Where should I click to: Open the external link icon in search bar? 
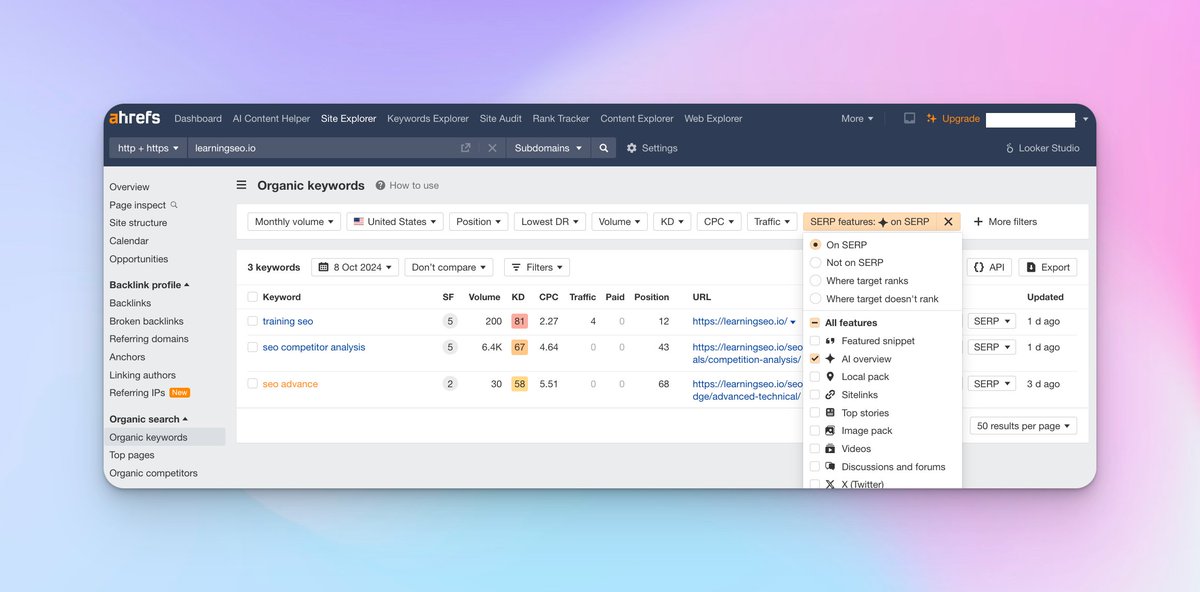coord(465,148)
